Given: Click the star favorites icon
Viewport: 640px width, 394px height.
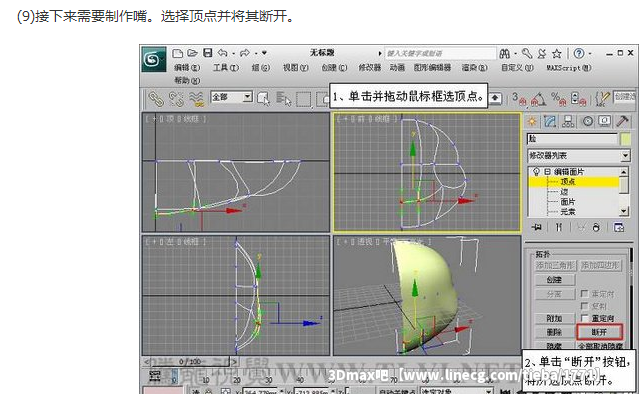Looking at the screenshot, I should [x=557, y=53].
